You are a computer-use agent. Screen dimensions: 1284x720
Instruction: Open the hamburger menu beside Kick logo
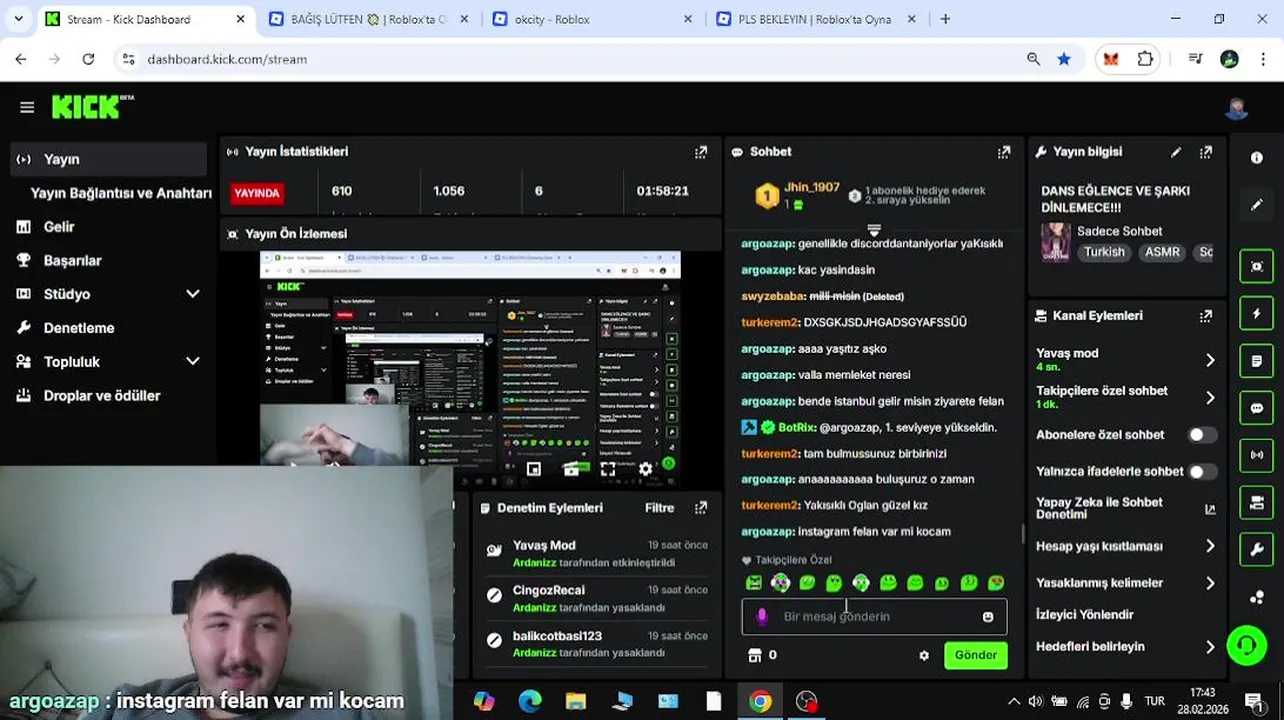pos(27,107)
